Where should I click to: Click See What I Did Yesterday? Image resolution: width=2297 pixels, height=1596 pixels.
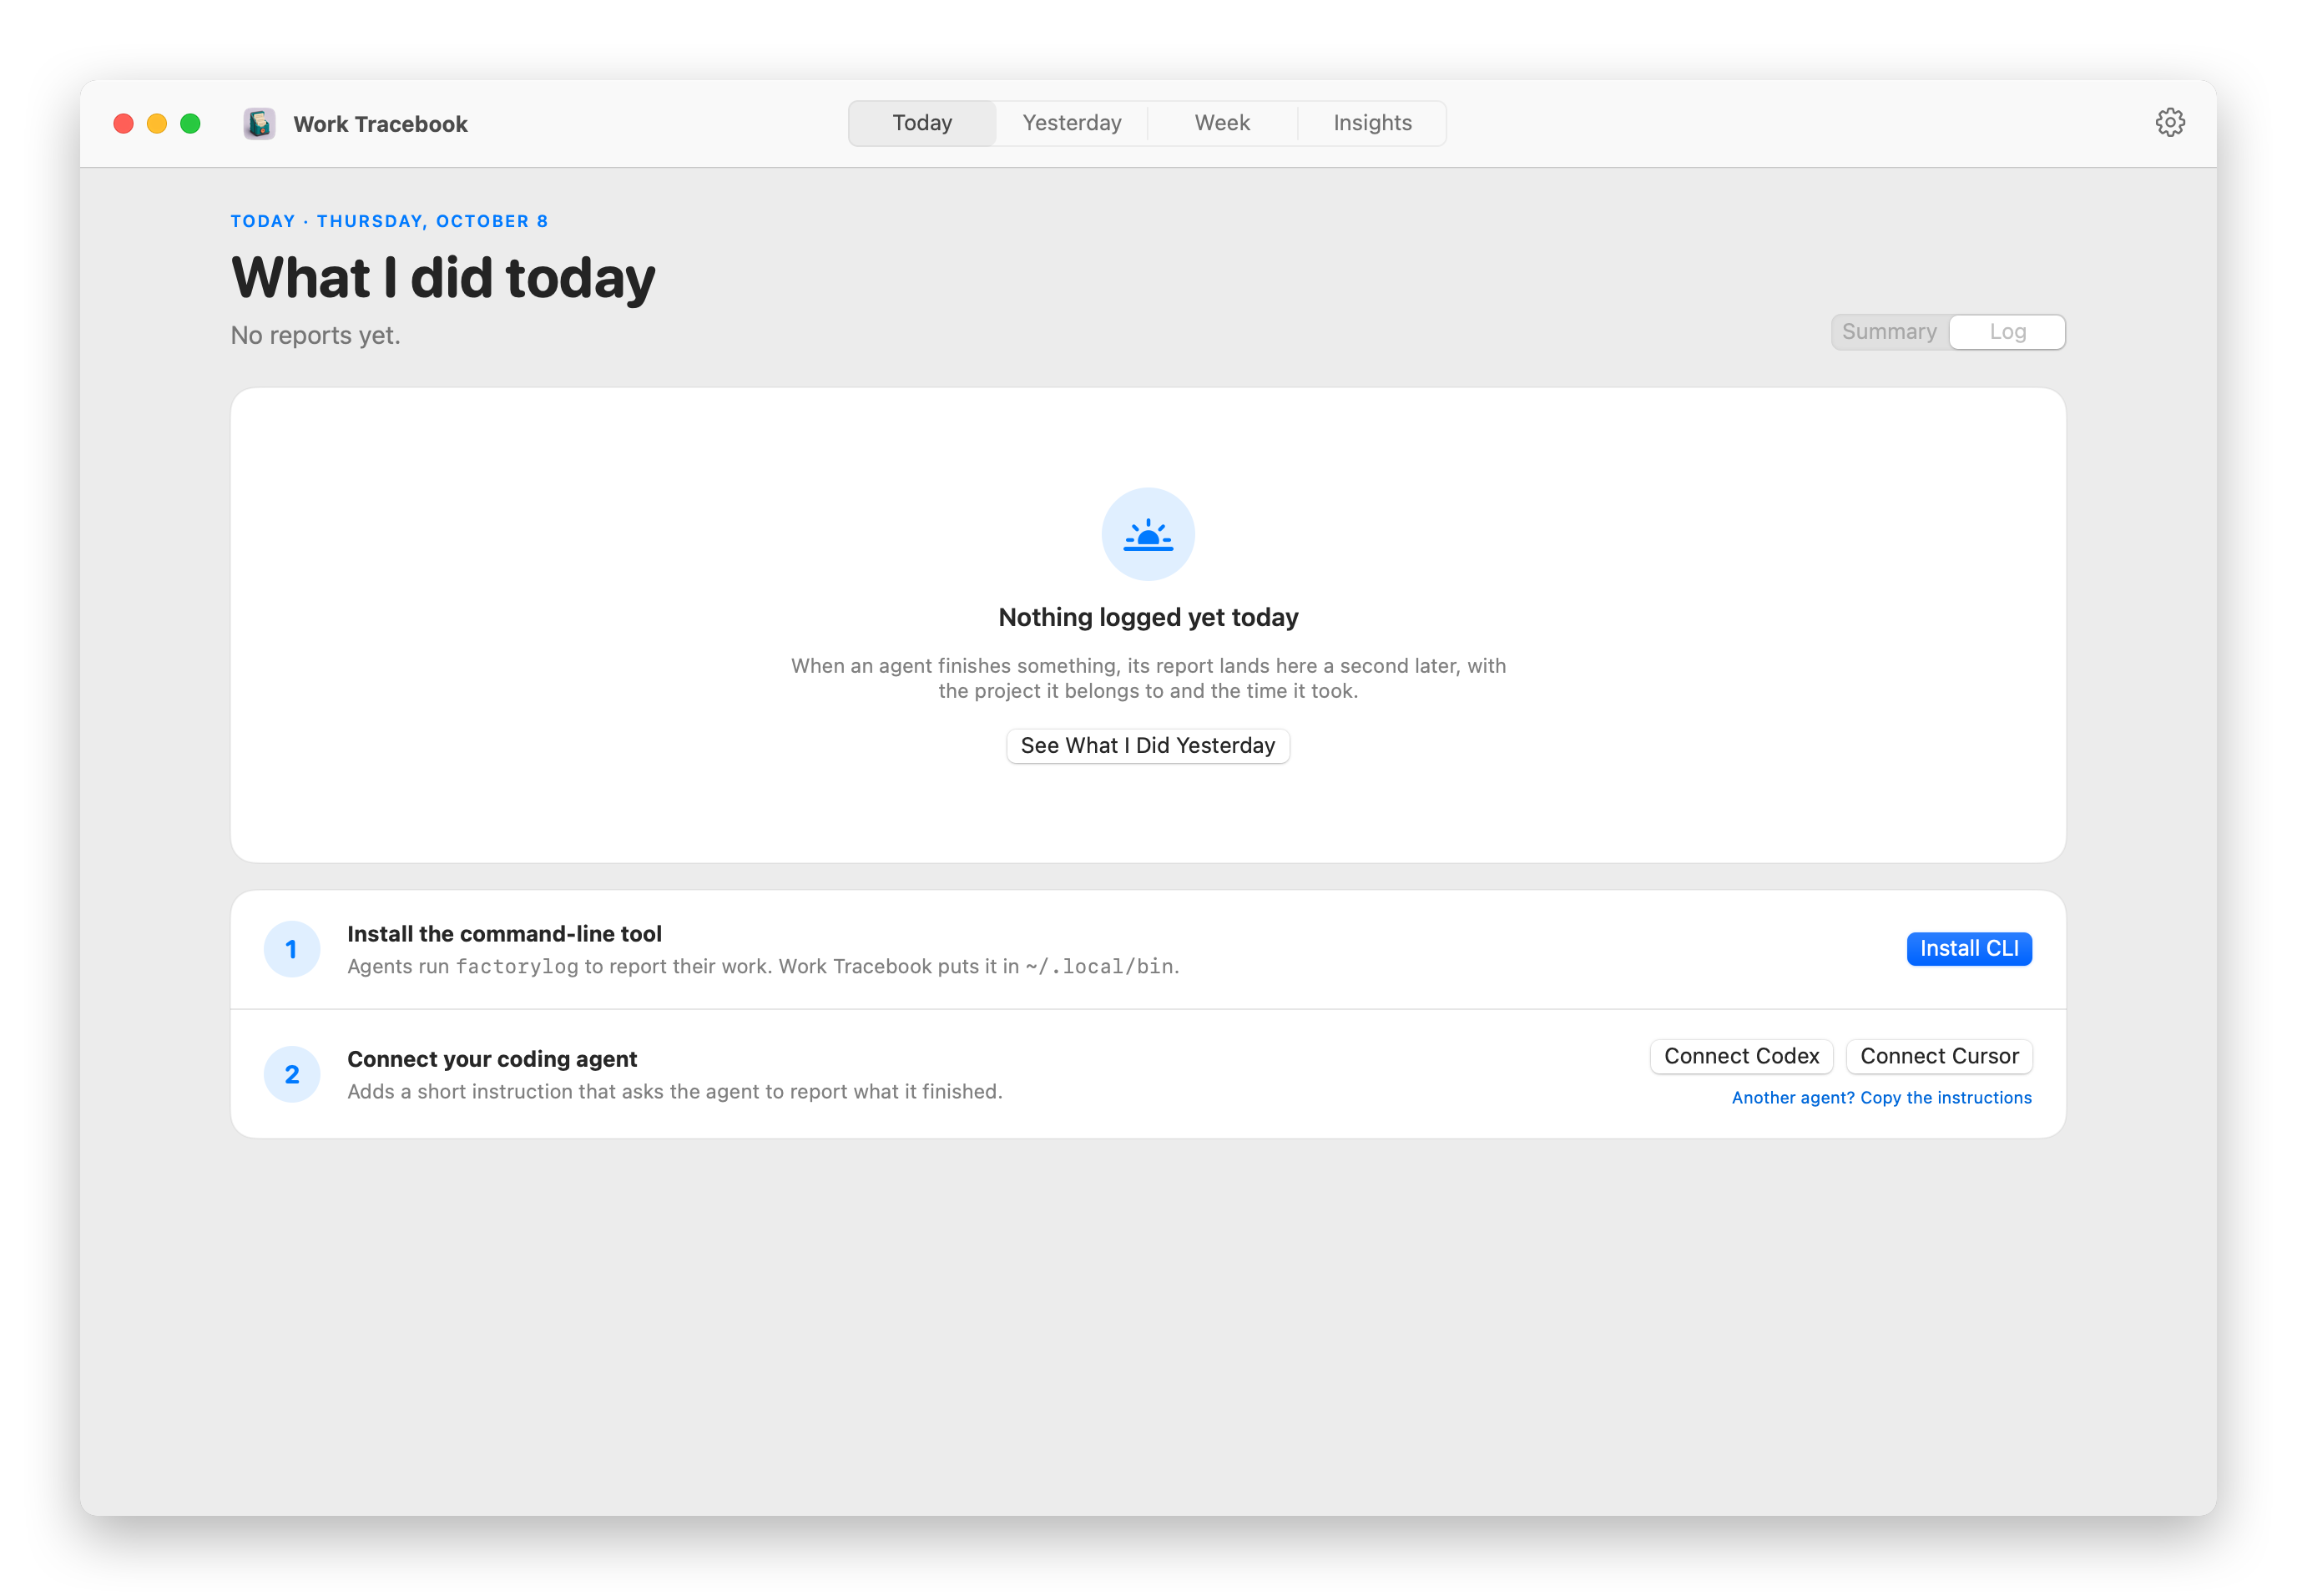coord(1148,746)
